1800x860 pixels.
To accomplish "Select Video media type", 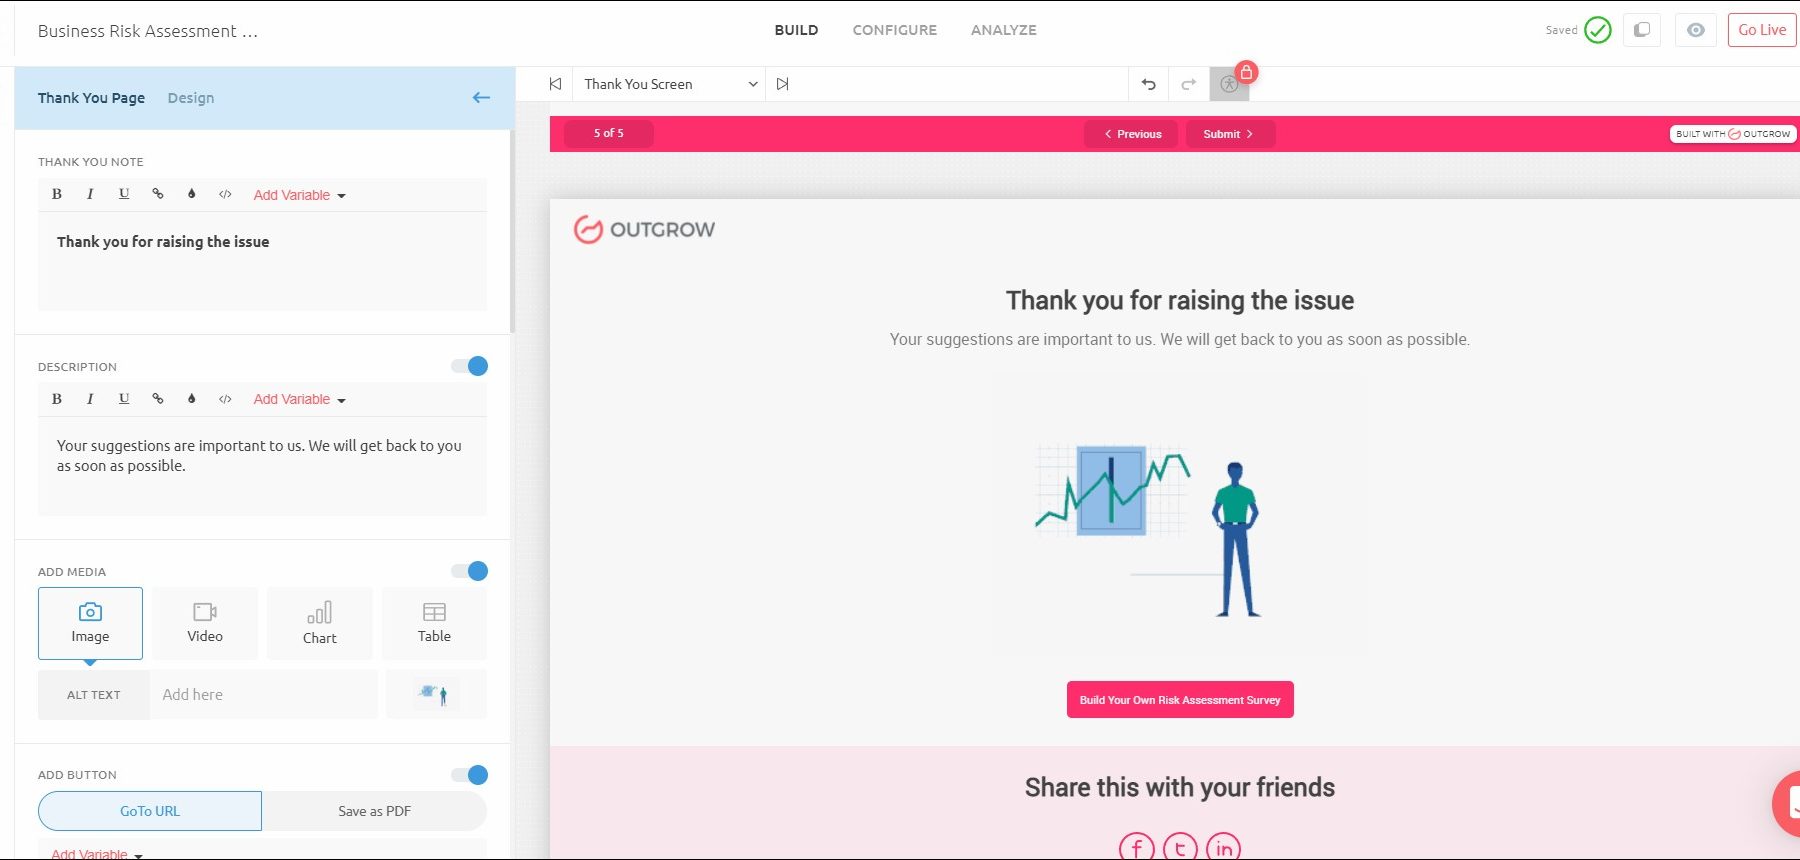I will click(205, 623).
